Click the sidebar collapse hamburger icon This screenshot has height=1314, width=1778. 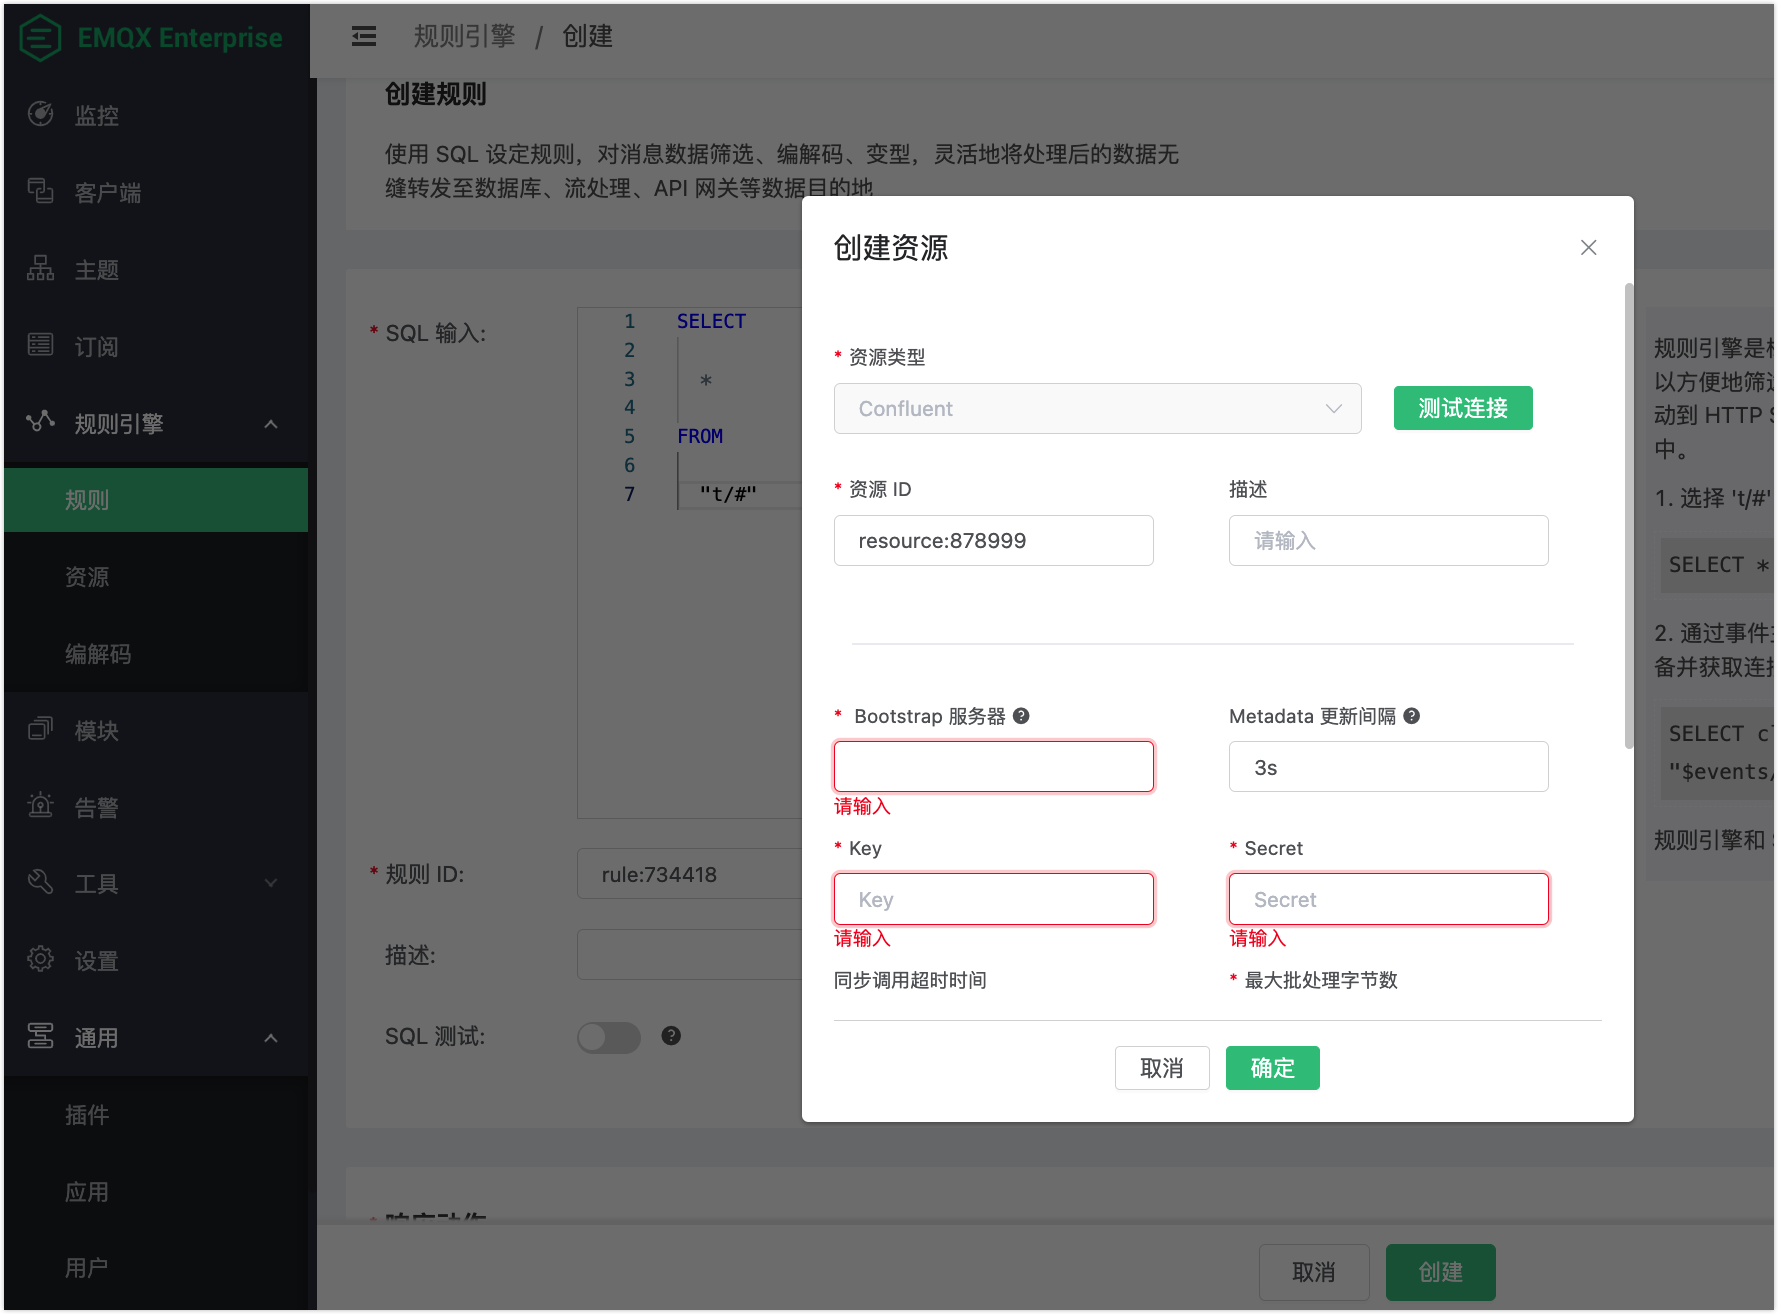364,37
